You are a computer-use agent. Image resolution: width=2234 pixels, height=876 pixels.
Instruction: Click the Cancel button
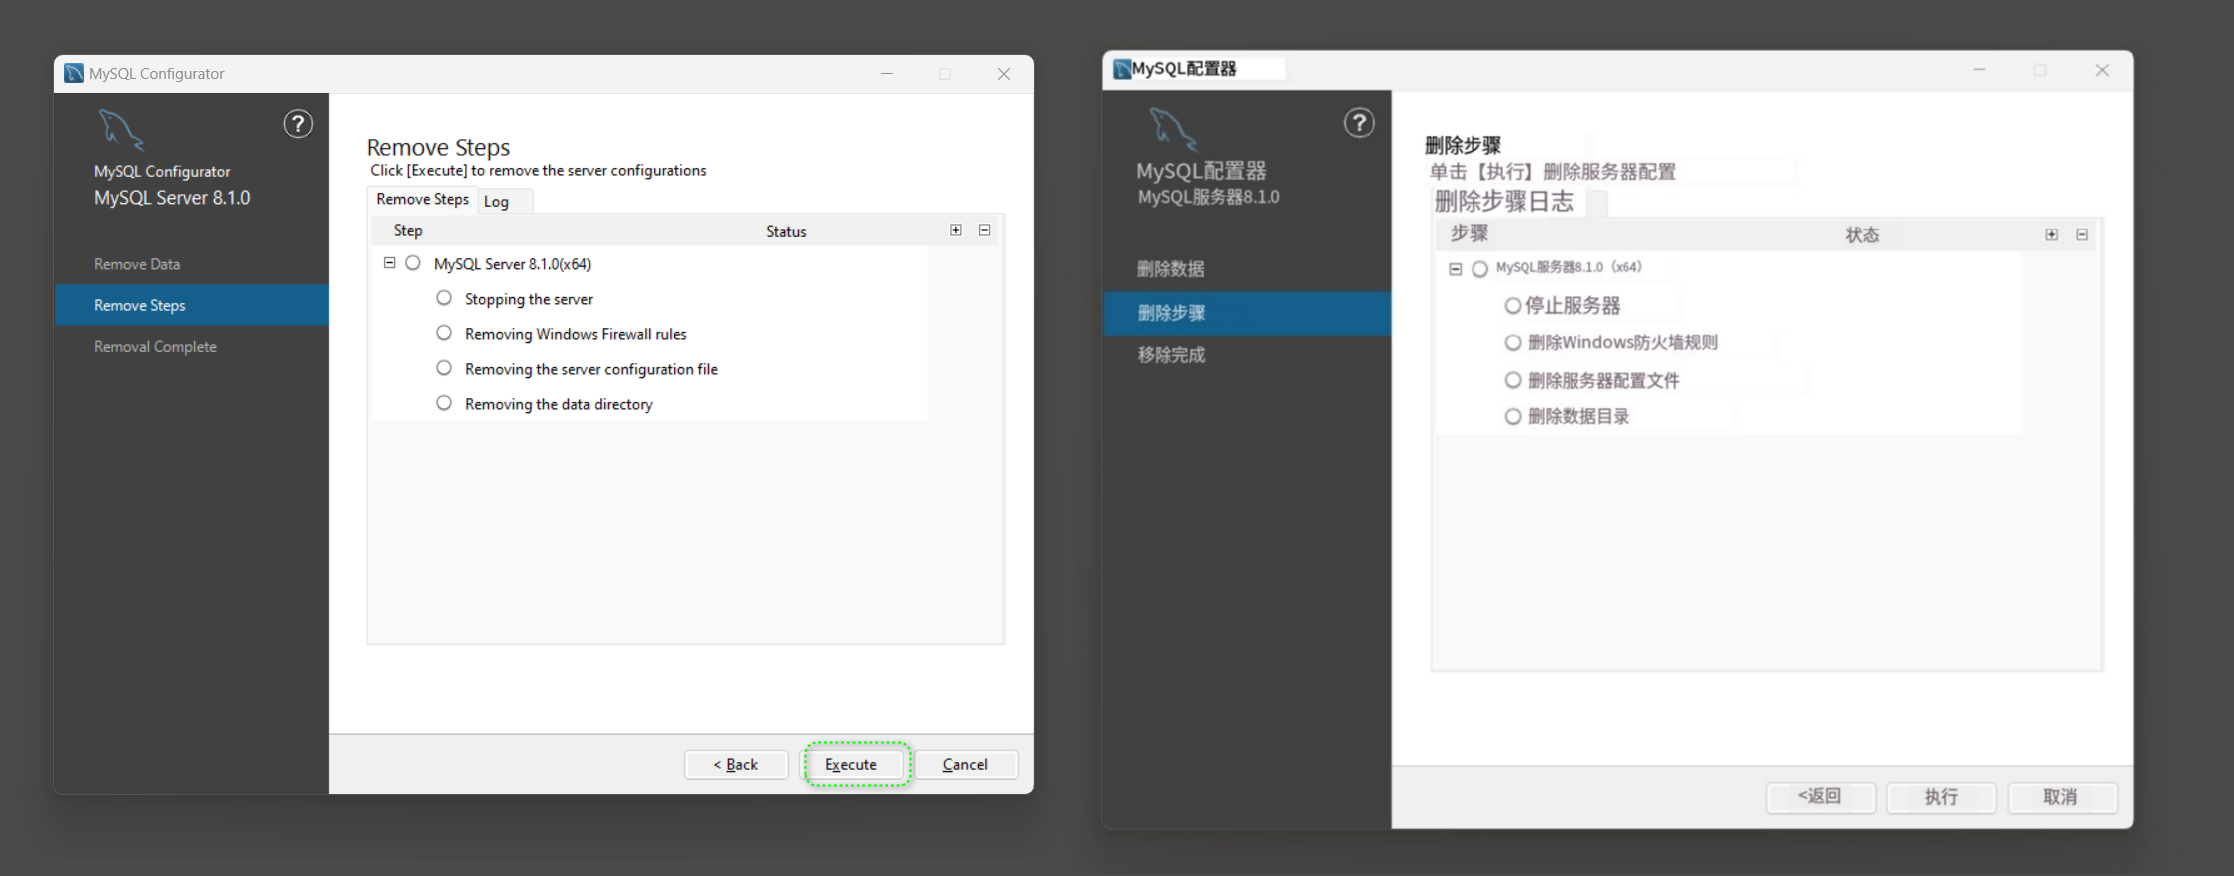pos(965,764)
